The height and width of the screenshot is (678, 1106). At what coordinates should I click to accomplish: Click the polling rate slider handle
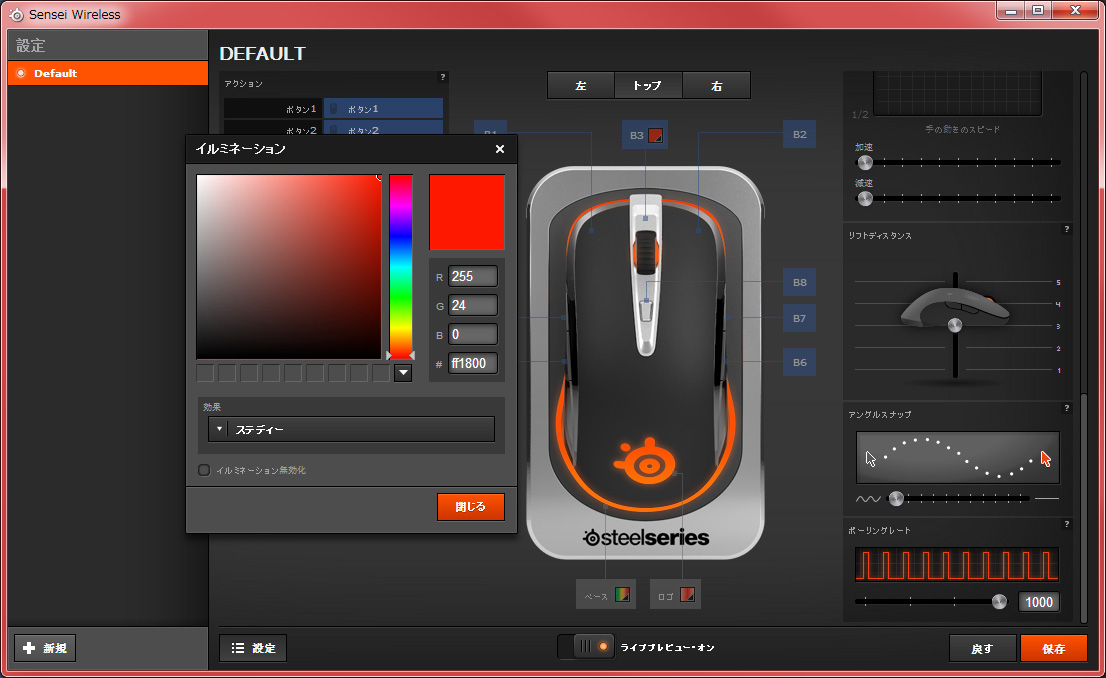tap(999, 601)
